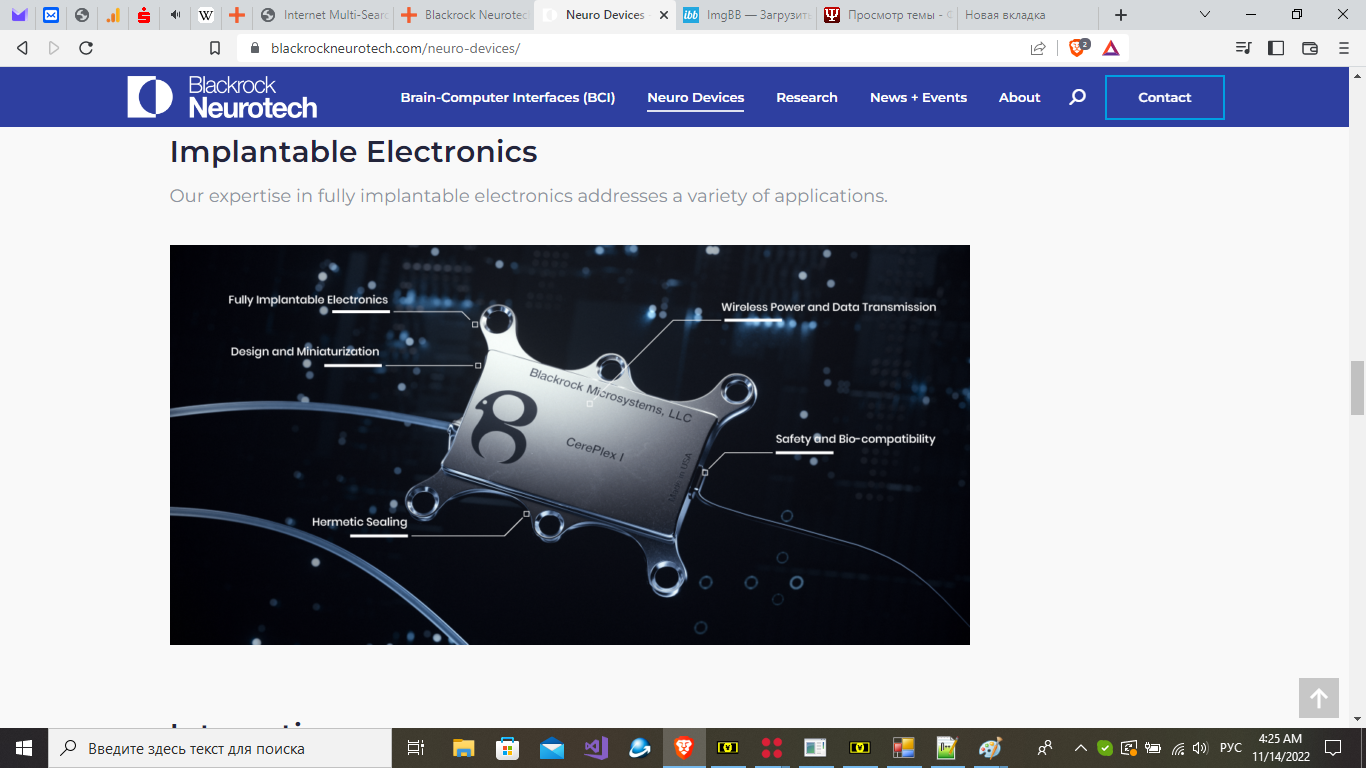
Task: Click the address bar URL field
Action: [640, 48]
